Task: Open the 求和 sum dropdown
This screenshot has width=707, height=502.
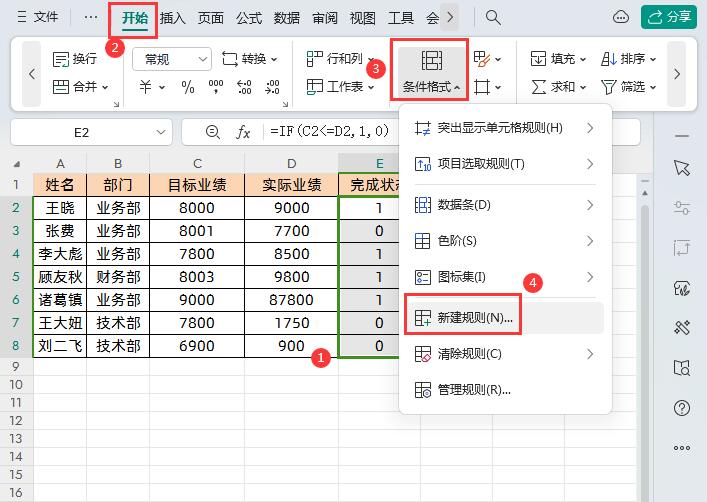Action: (x=558, y=87)
